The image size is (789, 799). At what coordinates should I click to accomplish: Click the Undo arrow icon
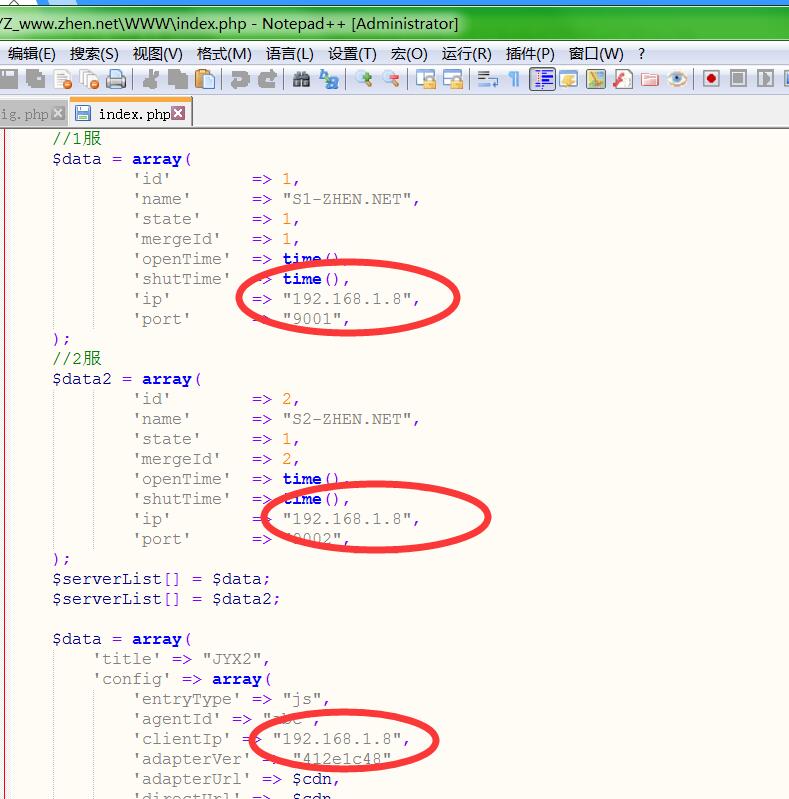click(240, 79)
